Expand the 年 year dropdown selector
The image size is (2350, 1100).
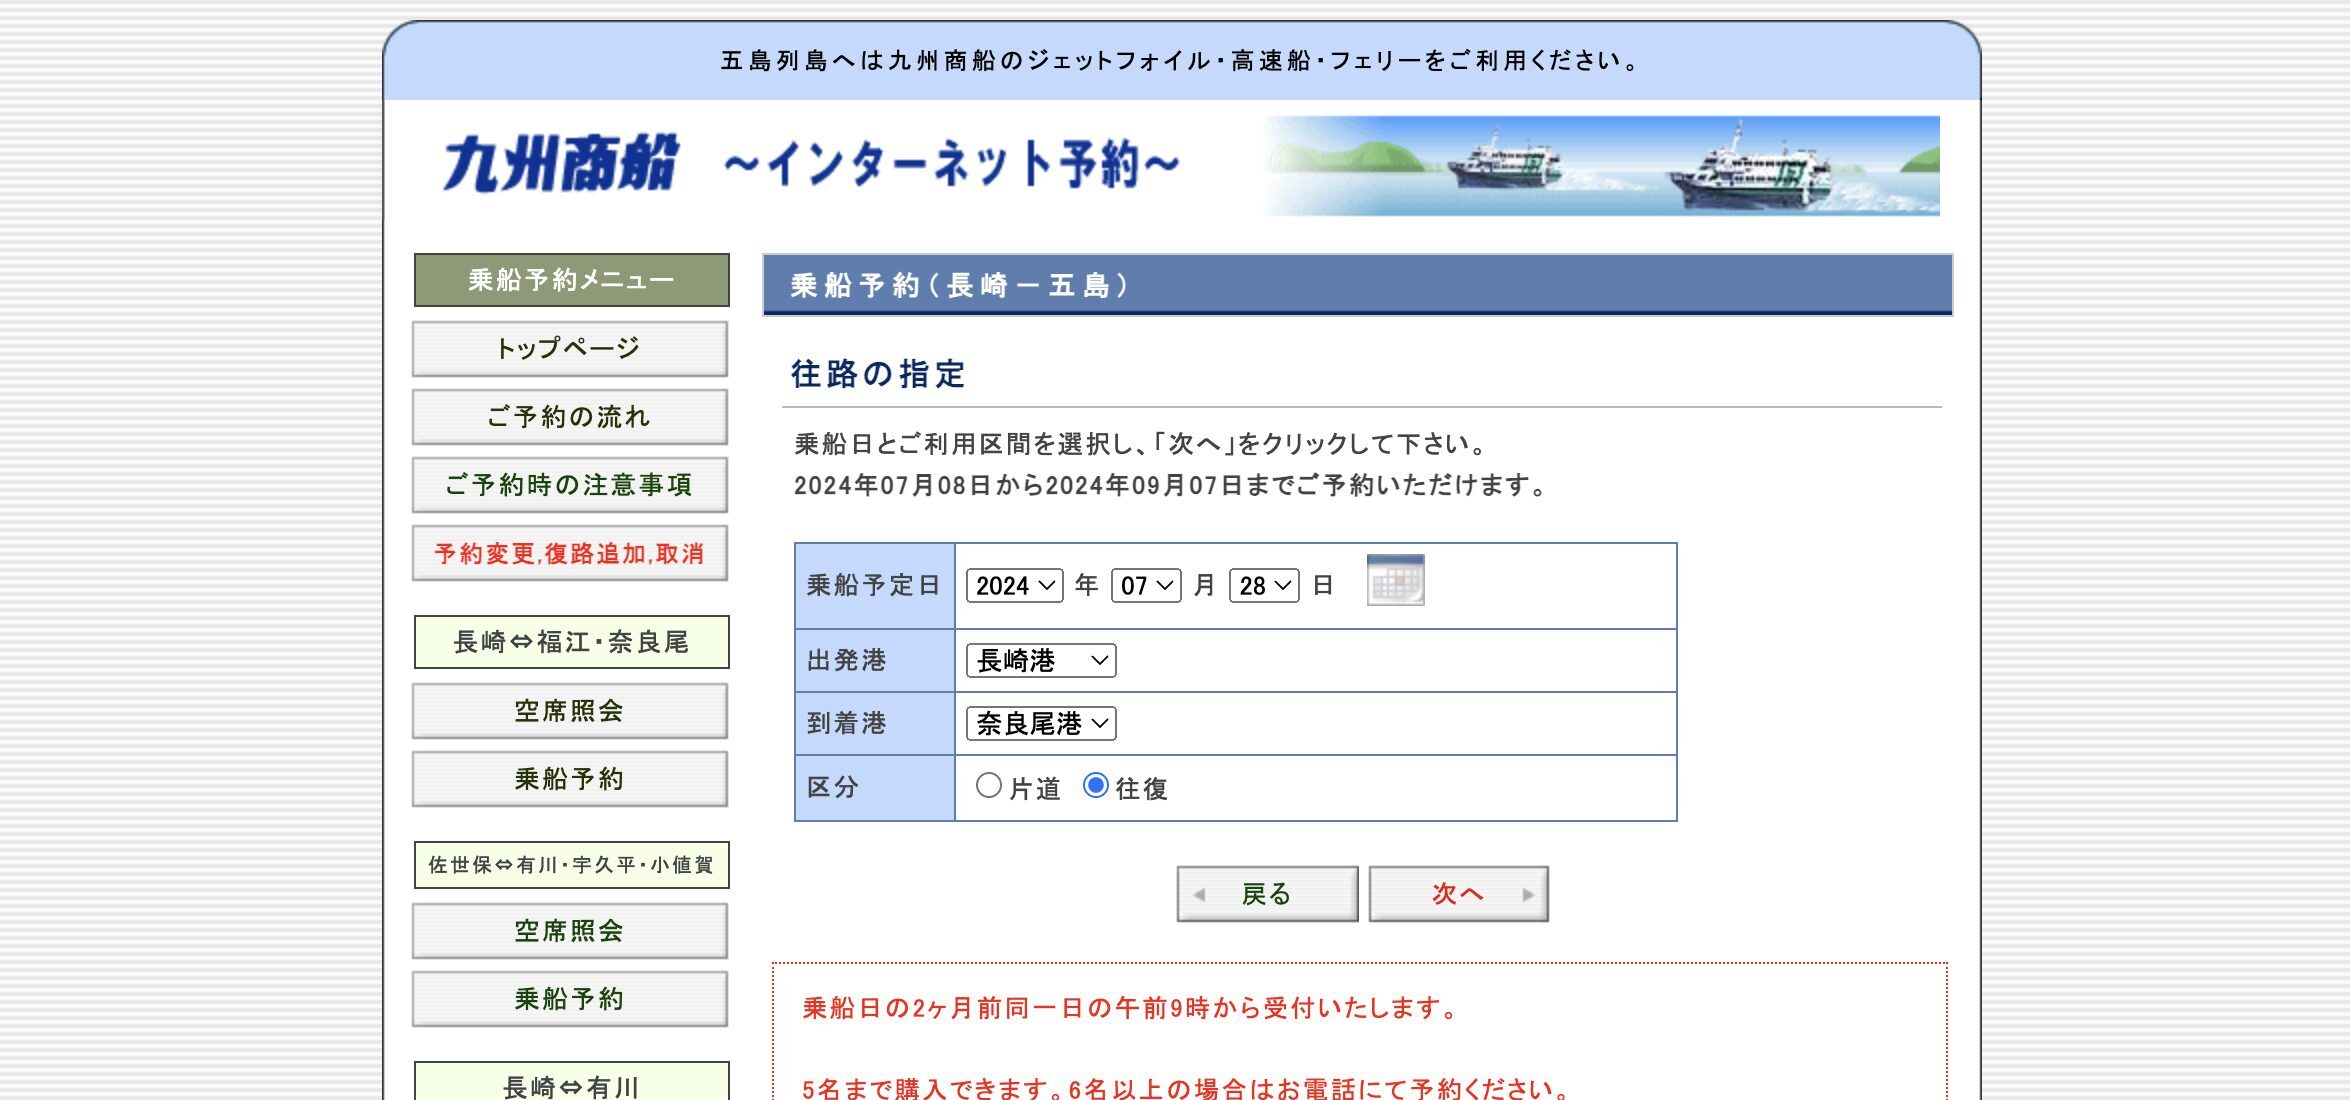point(1013,584)
